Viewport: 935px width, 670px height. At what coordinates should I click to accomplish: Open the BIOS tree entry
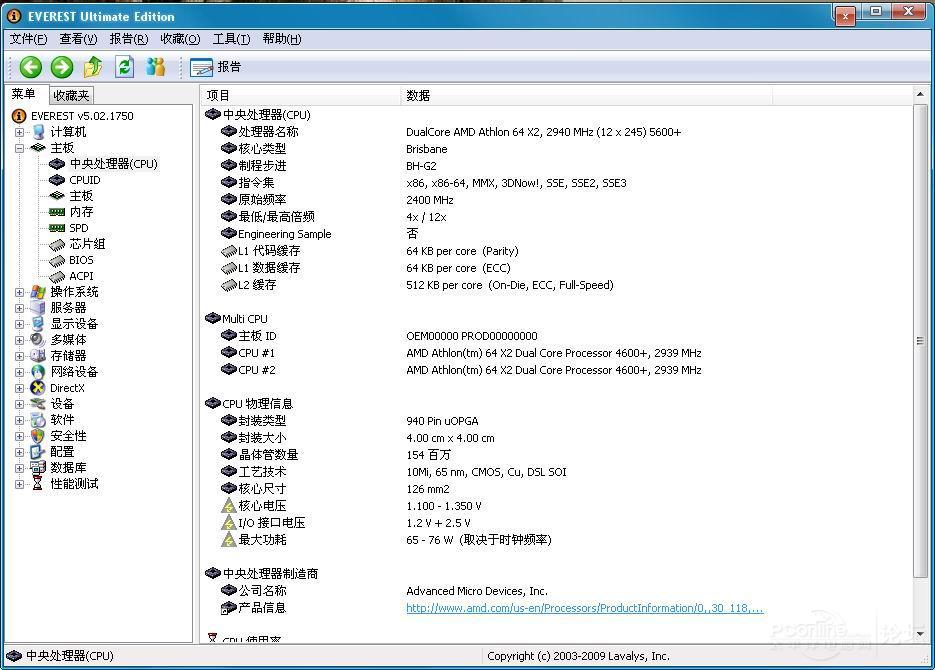(x=81, y=260)
